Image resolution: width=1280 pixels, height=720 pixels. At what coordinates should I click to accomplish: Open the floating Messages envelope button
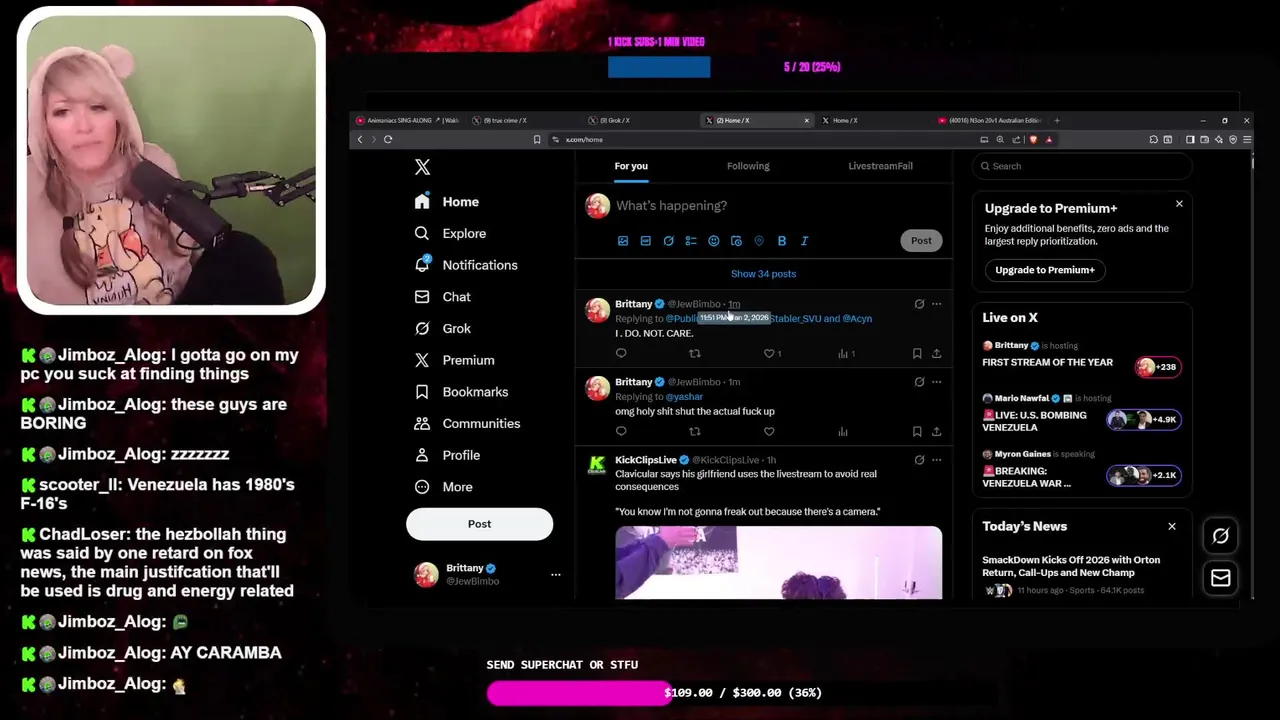click(1220, 578)
